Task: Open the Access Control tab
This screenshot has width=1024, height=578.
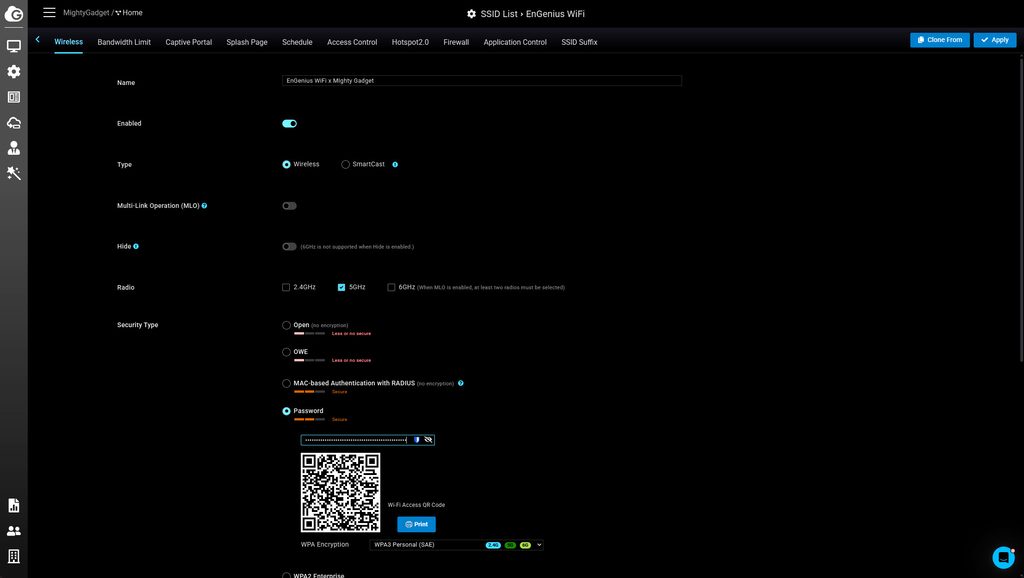Action: (352, 42)
